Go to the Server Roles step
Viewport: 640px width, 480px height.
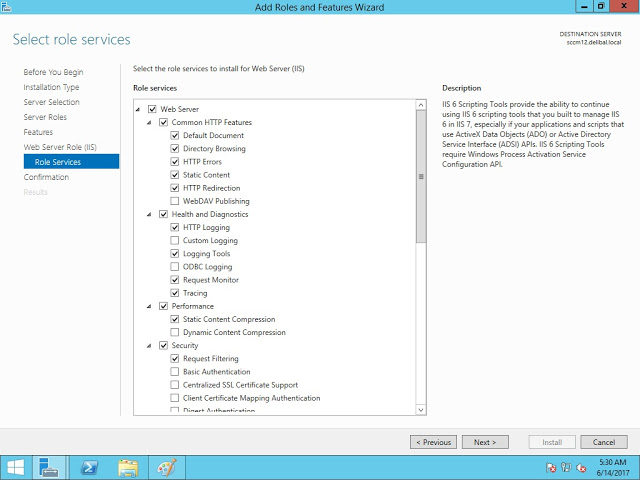pos(45,117)
